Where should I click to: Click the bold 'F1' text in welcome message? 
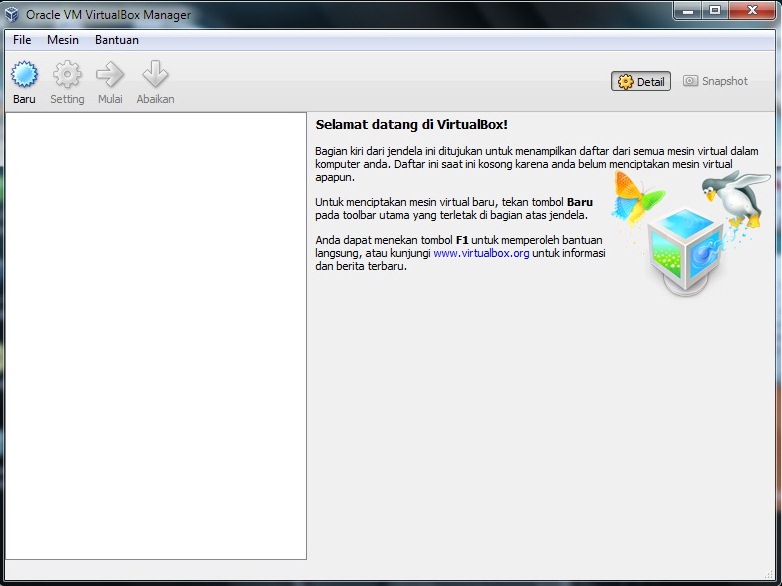pyautogui.click(x=462, y=240)
